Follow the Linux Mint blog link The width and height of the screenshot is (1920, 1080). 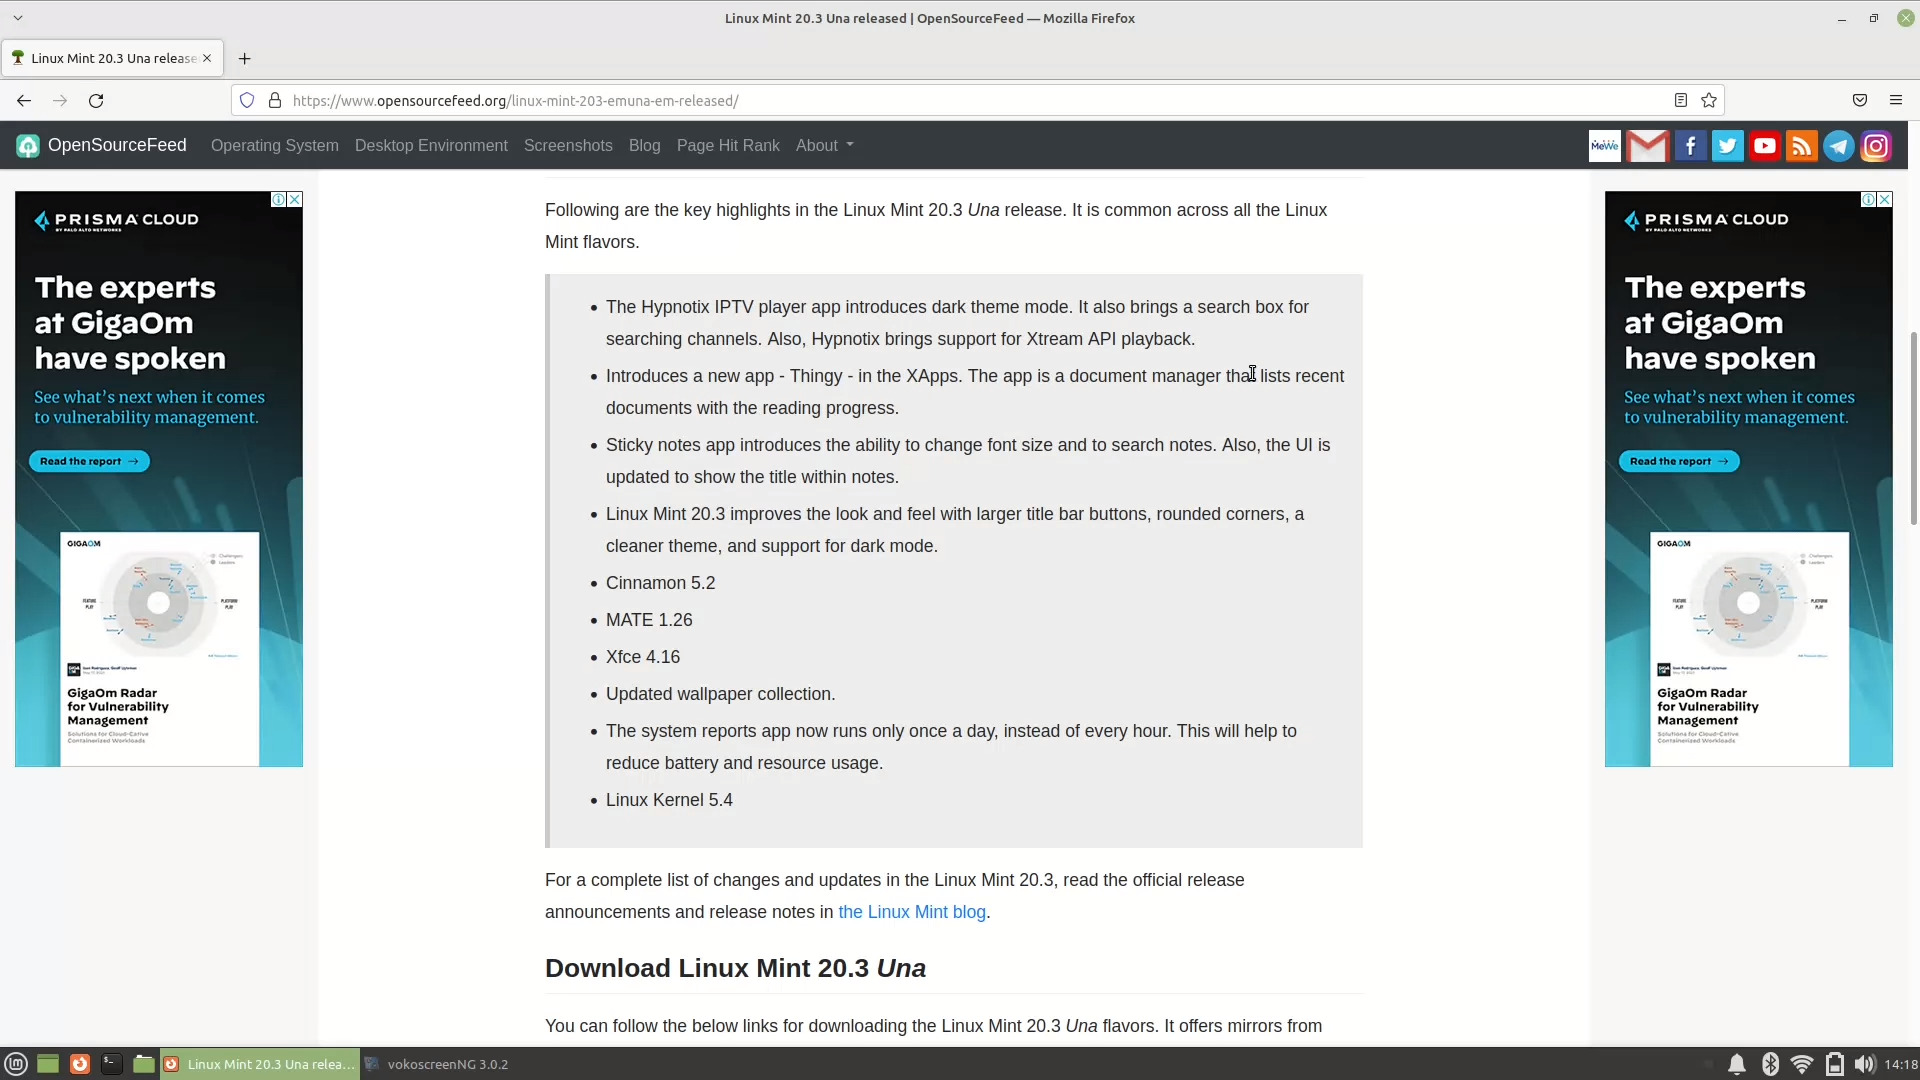click(912, 912)
